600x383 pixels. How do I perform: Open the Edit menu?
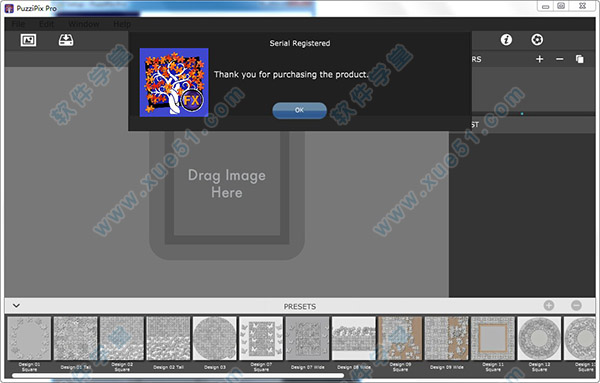pyautogui.click(x=47, y=24)
